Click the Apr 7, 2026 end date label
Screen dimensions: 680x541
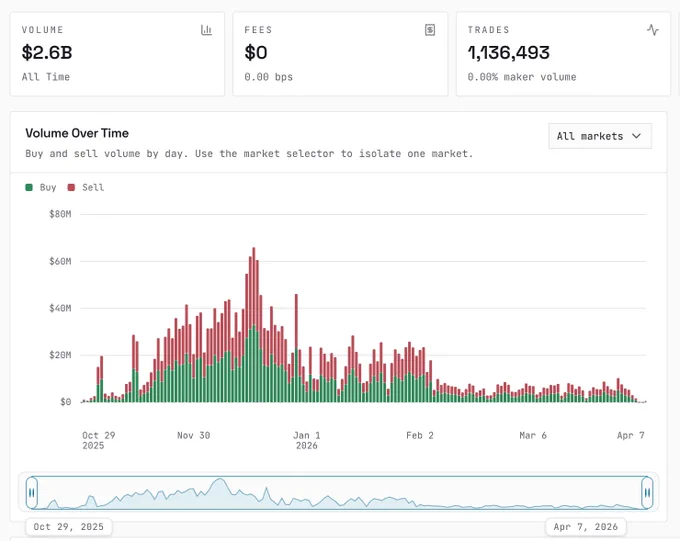pyautogui.click(x=585, y=527)
